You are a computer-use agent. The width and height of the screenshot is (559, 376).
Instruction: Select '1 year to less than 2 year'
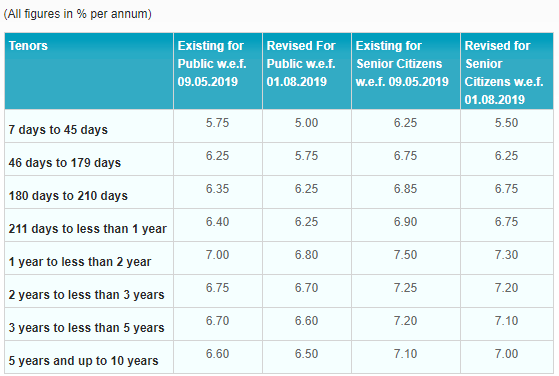(x=80, y=262)
